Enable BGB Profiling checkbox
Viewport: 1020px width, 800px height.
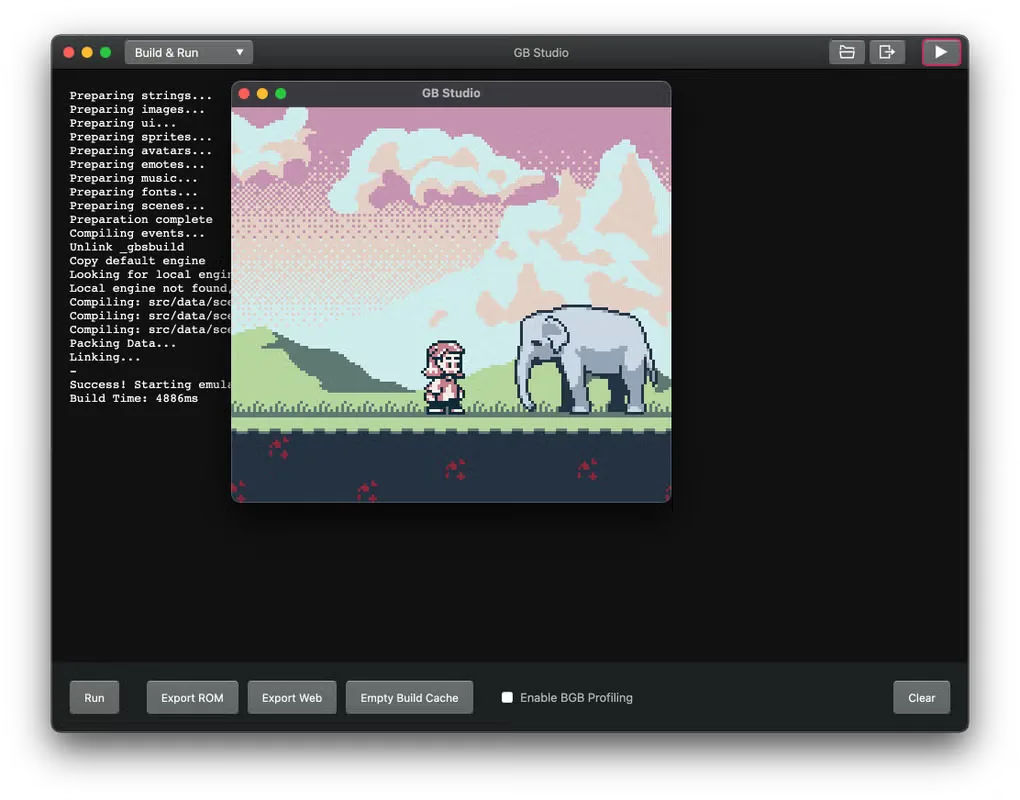[x=507, y=697]
